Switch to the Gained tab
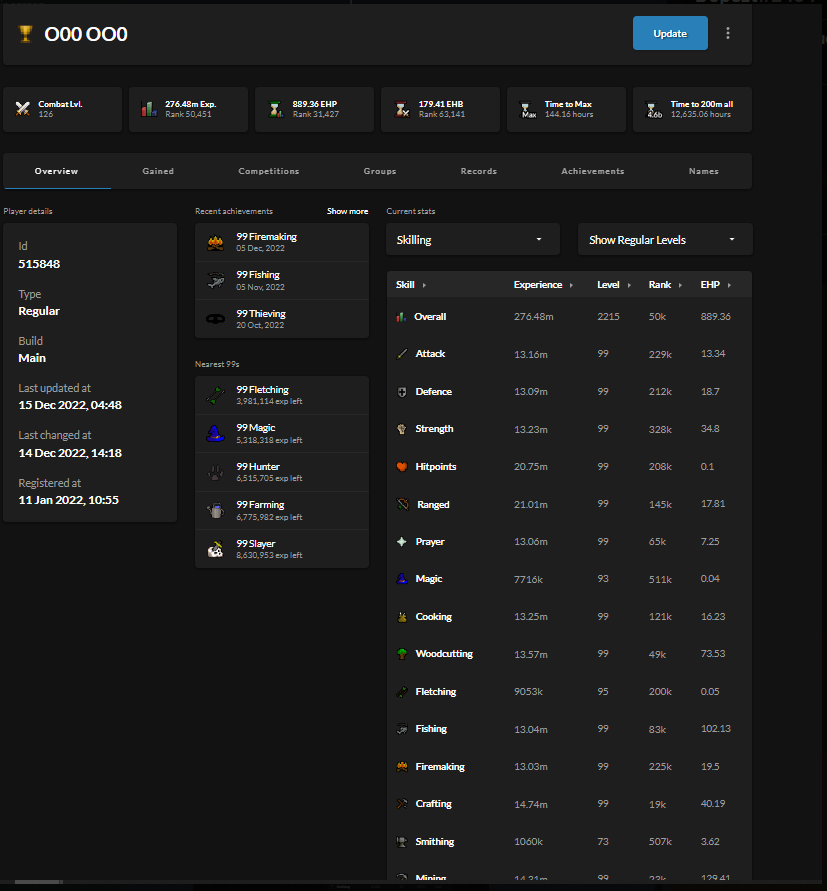Screen dimensions: 827x891 point(158,171)
